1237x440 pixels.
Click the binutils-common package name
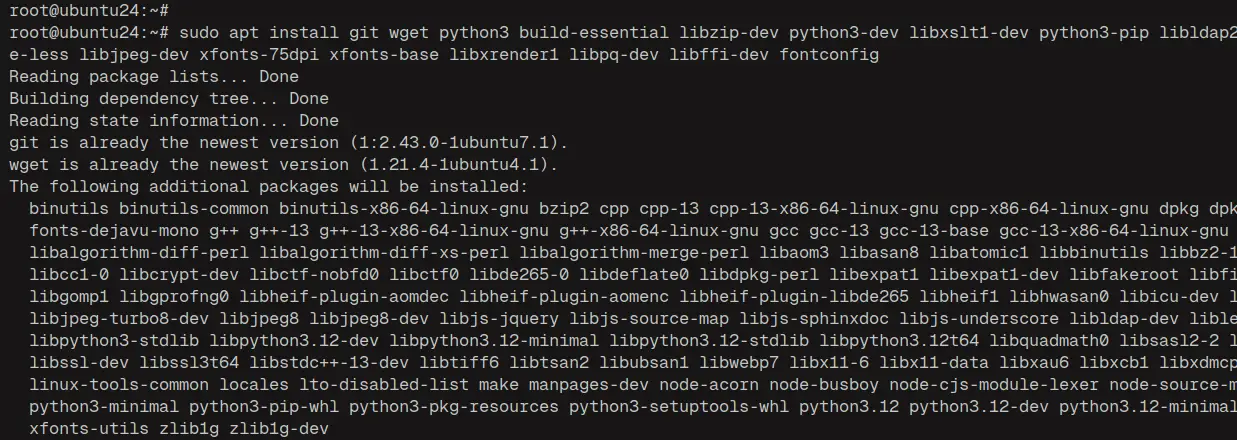194,208
